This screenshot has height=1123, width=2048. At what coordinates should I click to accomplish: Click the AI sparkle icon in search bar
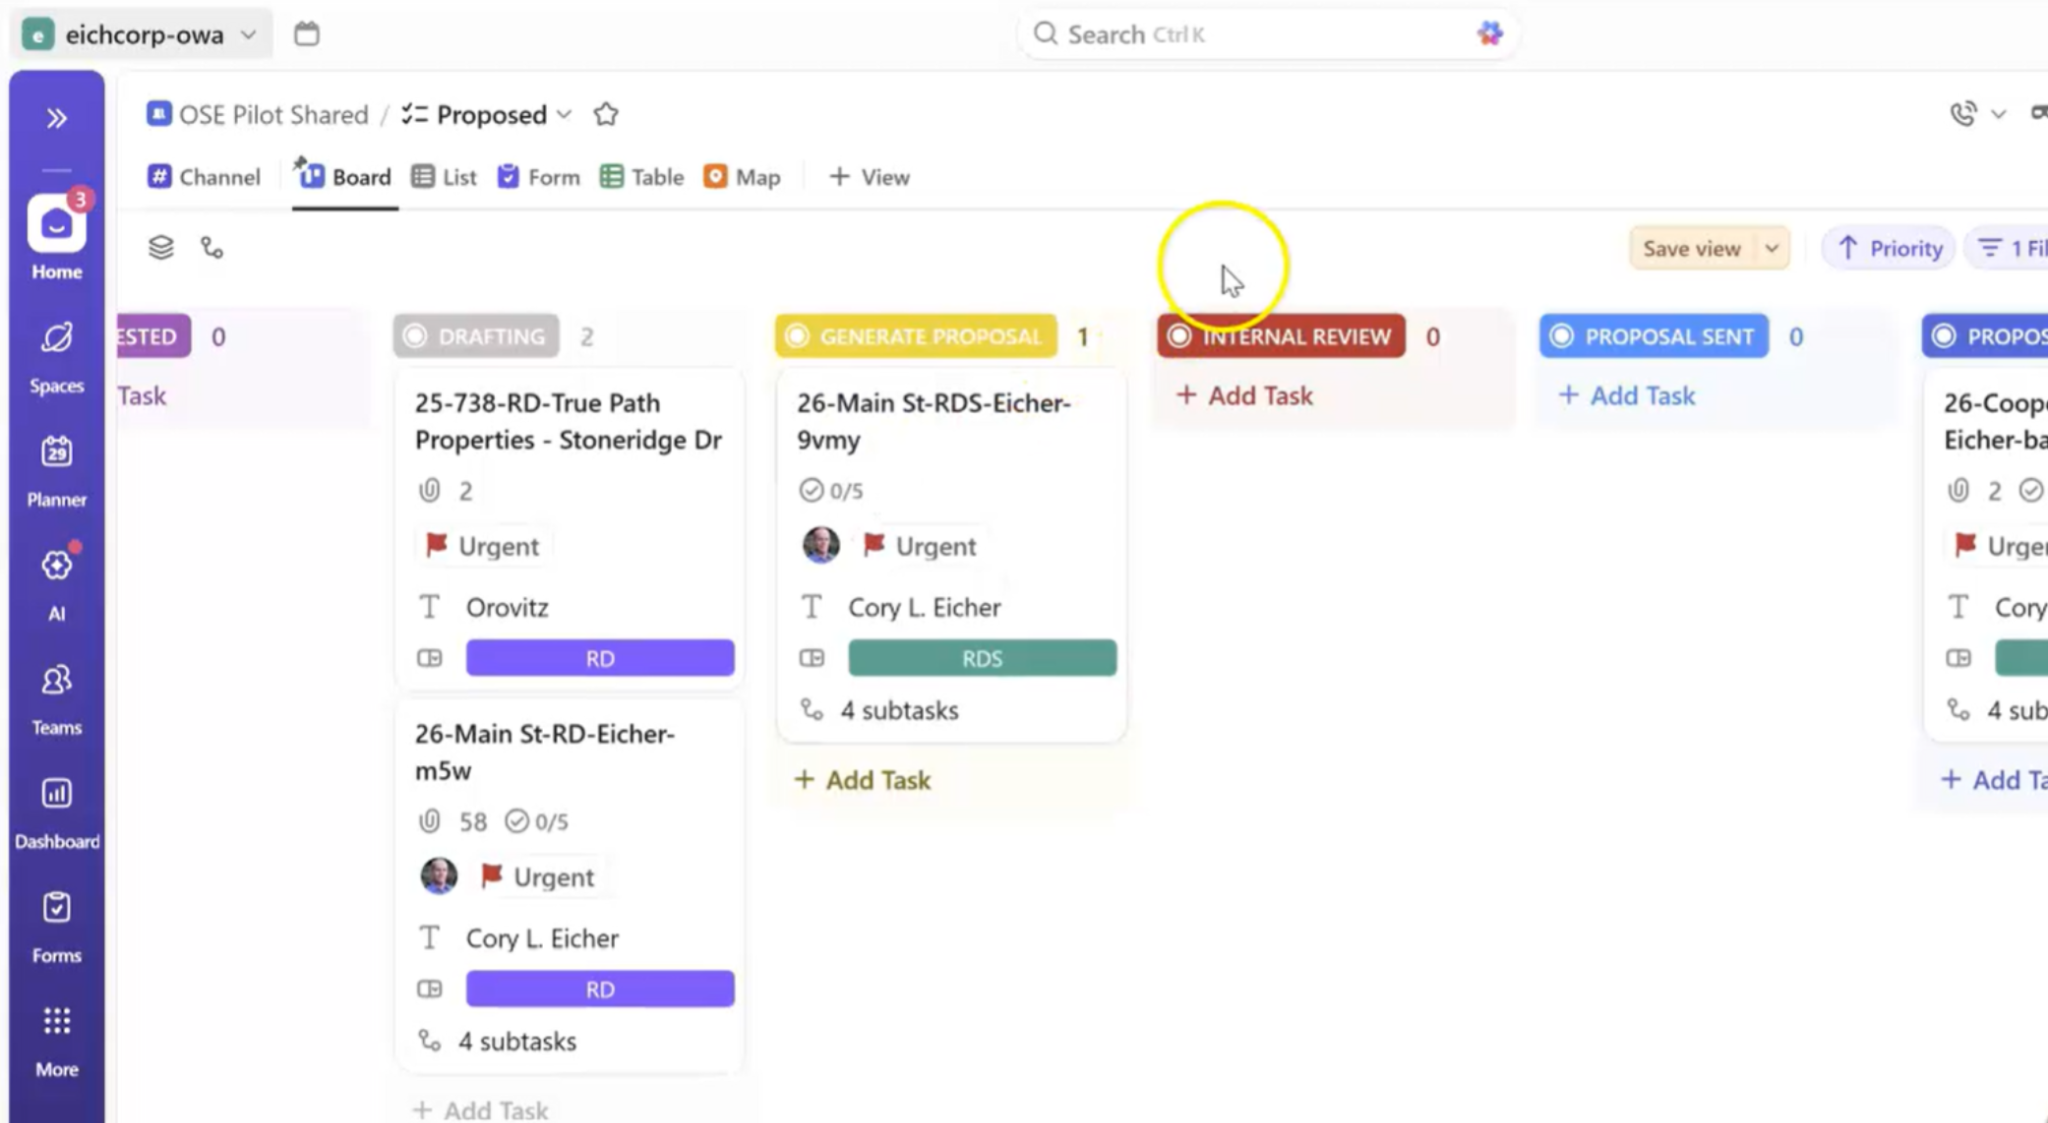click(x=1490, y=34)
